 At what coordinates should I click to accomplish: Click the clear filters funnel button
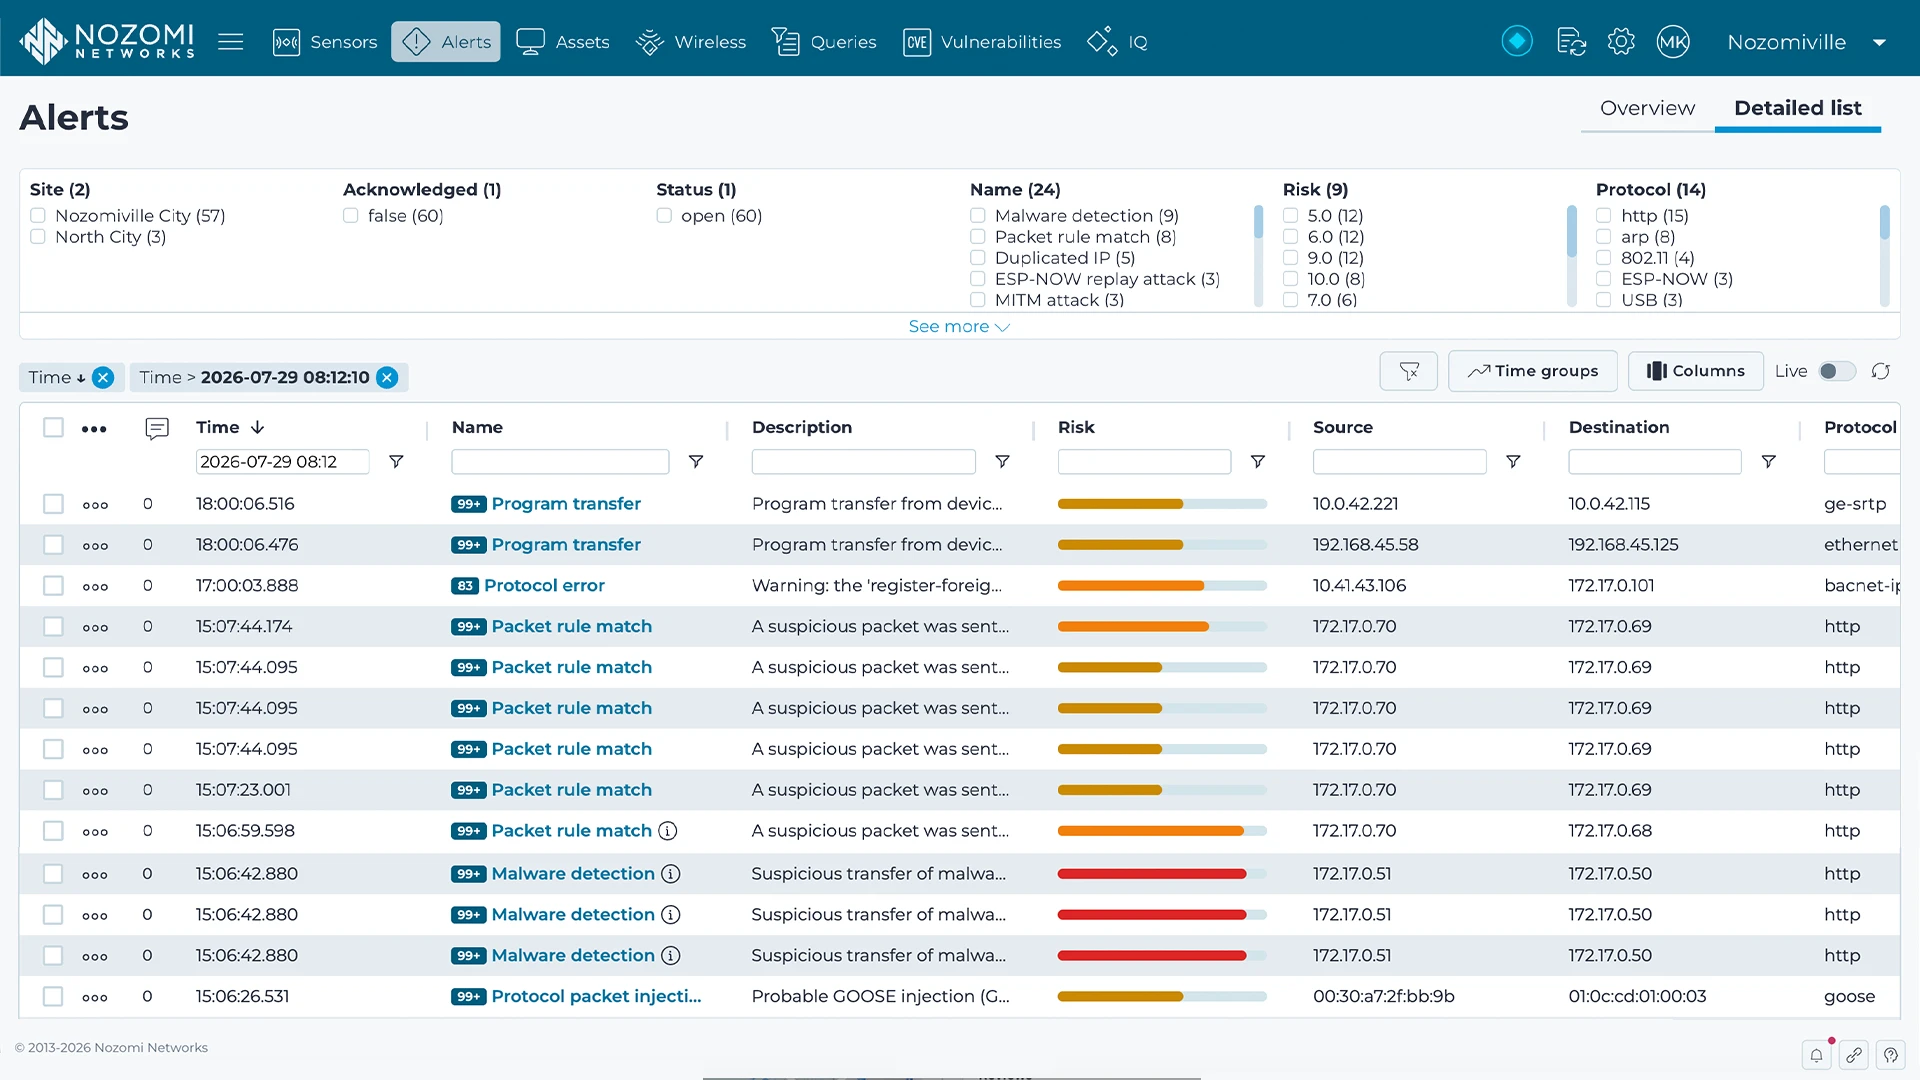[x=1409, y=371]
